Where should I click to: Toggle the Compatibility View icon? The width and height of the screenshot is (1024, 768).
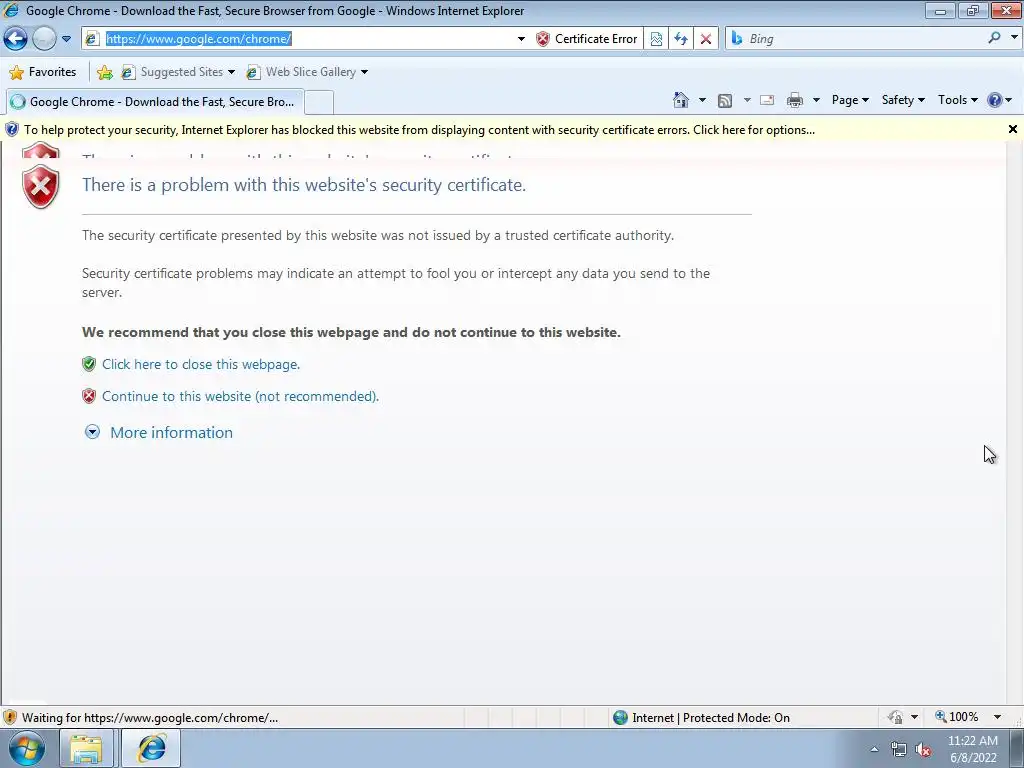coord(656,39)
